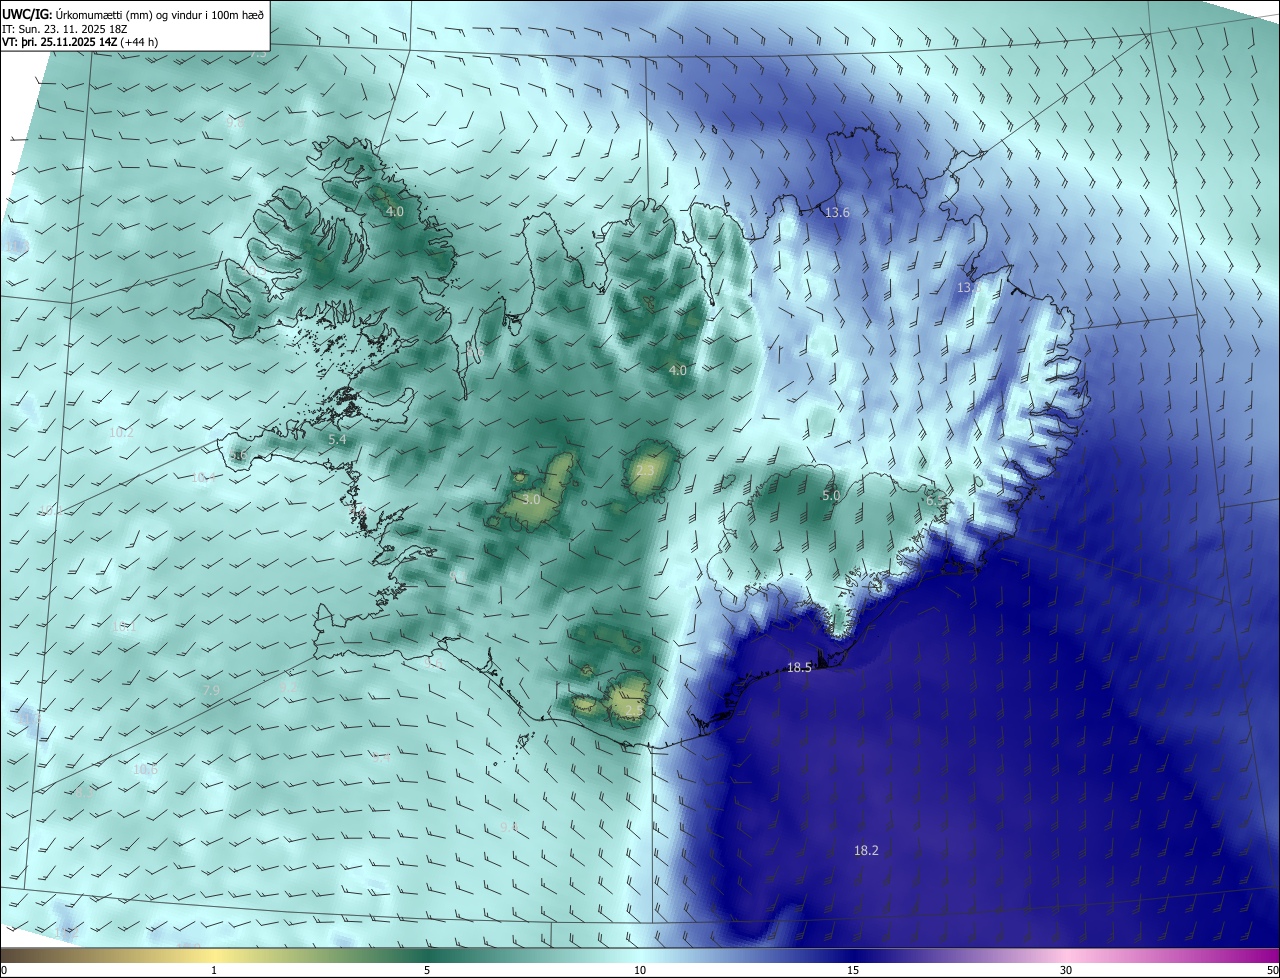Click the faint 10.2 value west of Snæfellsnes
The width and height of the screenshot is (1280, 978).
[121, 433]
